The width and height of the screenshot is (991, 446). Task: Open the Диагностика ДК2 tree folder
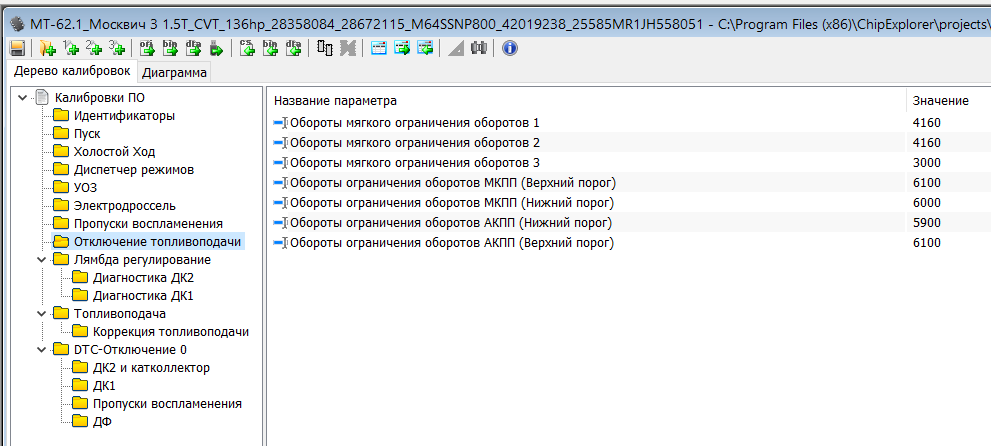click(143, 278)
